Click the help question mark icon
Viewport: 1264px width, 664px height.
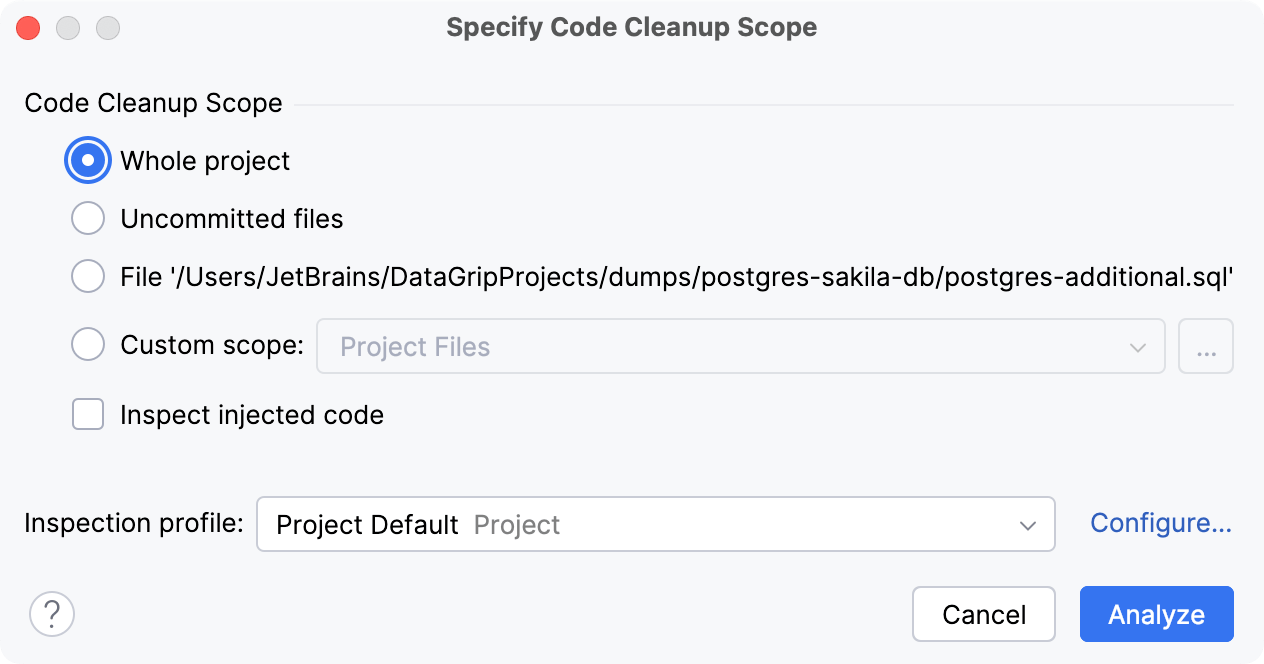[51, 614]
